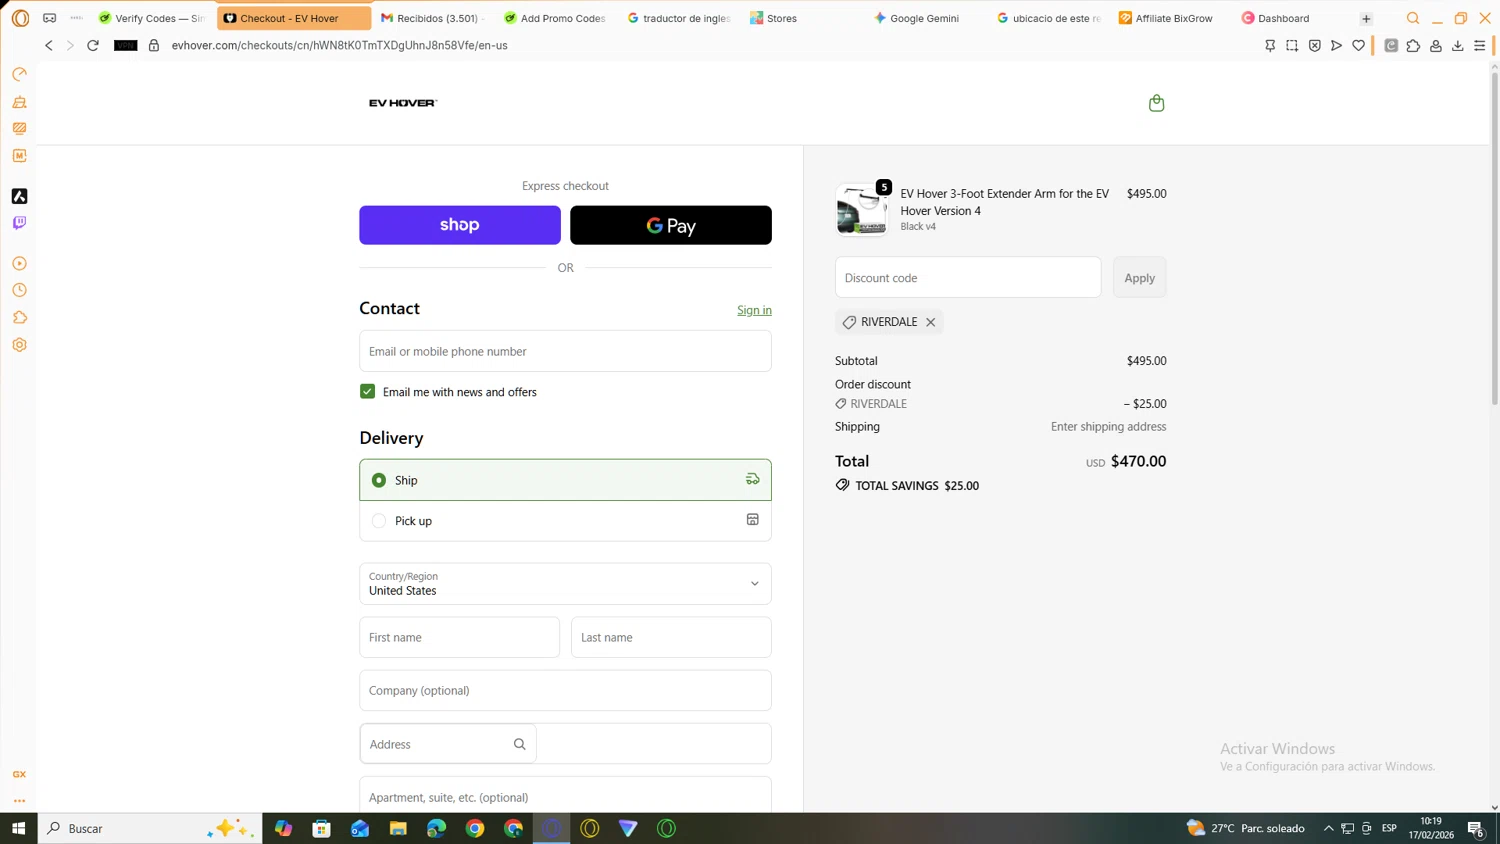Open Twitch in the Opera sidebar

click(19, 223)
